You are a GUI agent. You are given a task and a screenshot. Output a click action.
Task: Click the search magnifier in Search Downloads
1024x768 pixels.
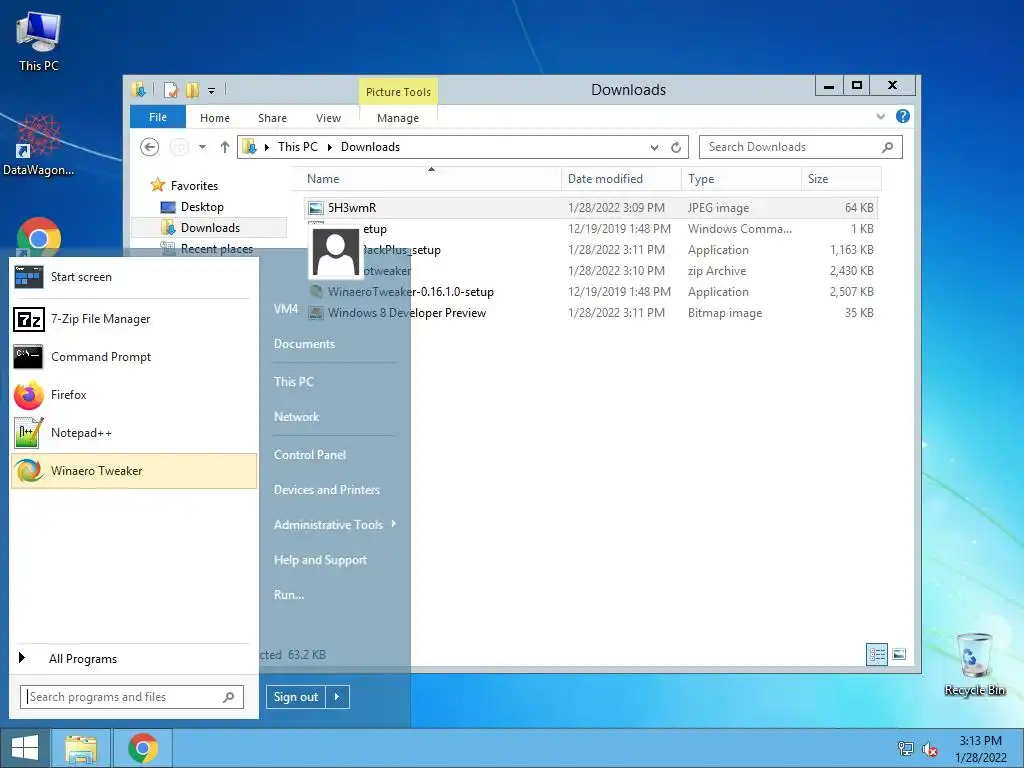tap(887, 148)
